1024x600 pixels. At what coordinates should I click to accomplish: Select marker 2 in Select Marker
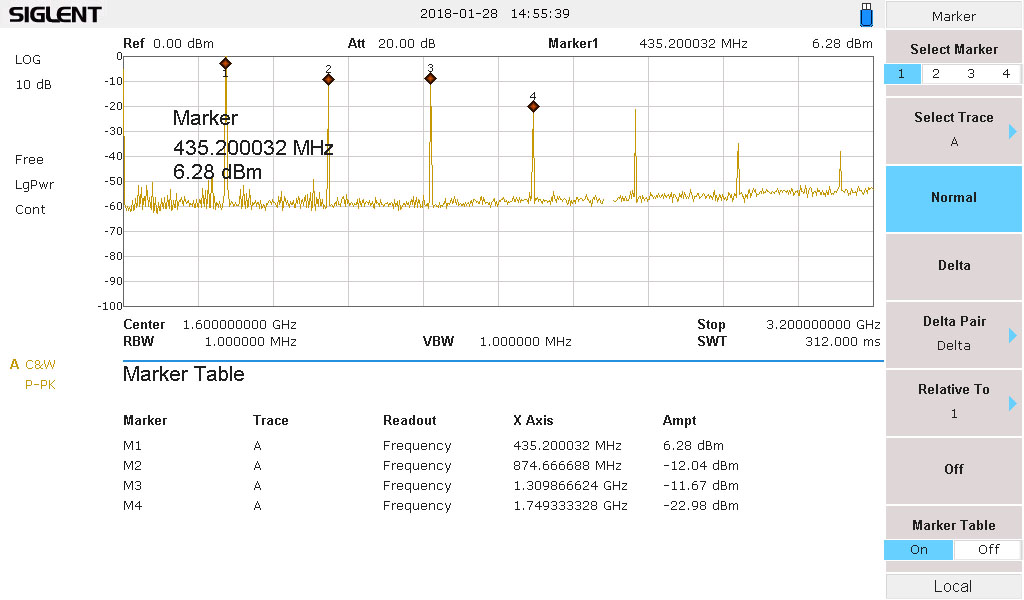point(936,74)
